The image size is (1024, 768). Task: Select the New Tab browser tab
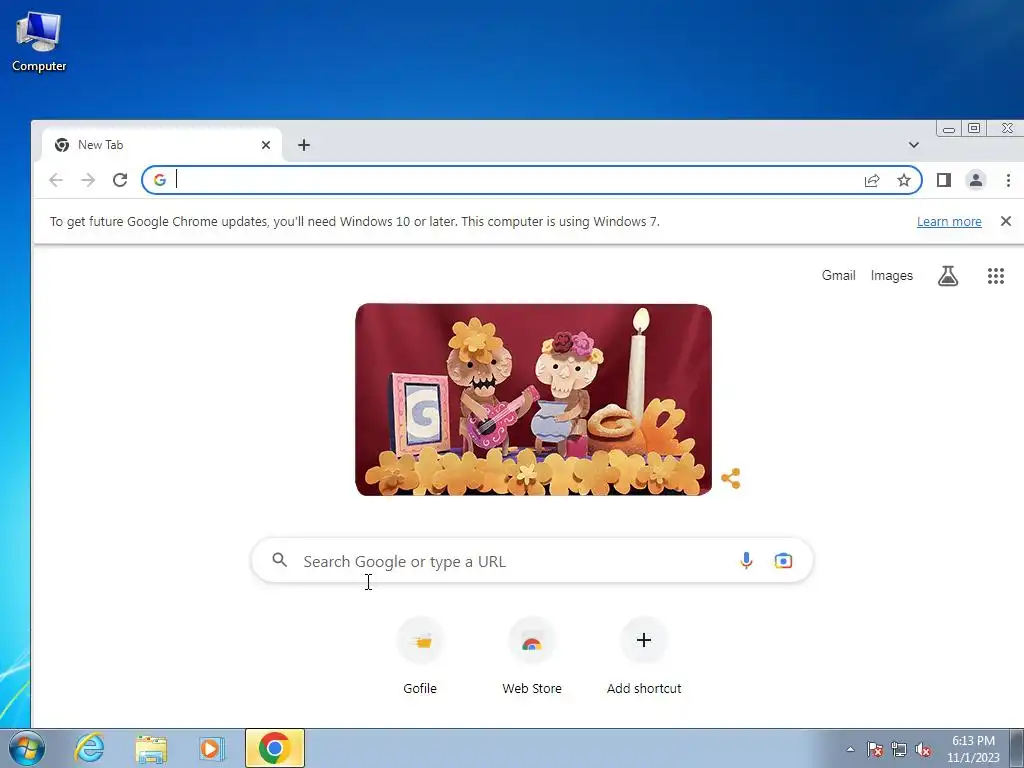tap(162, 145)
